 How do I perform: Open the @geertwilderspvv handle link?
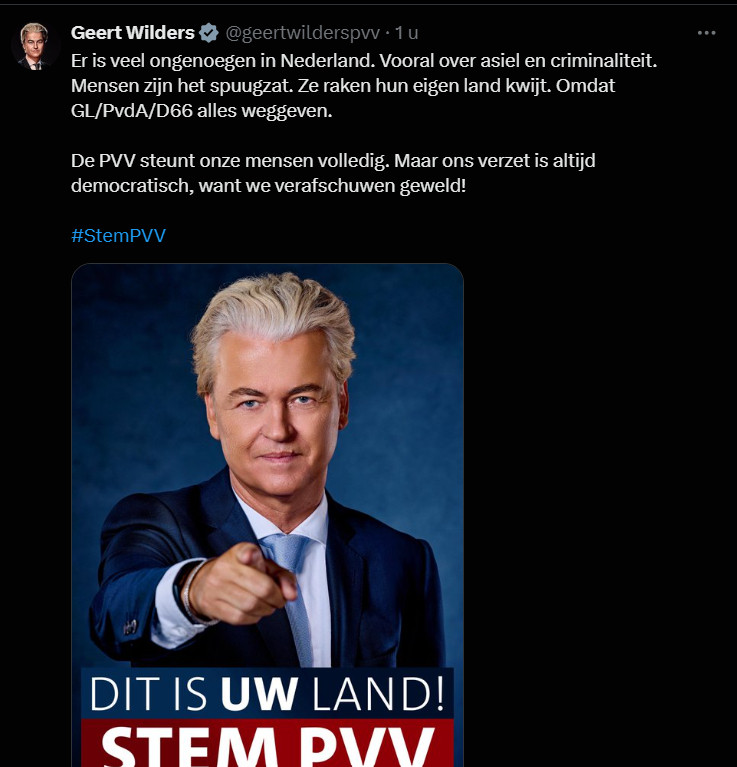302,33
